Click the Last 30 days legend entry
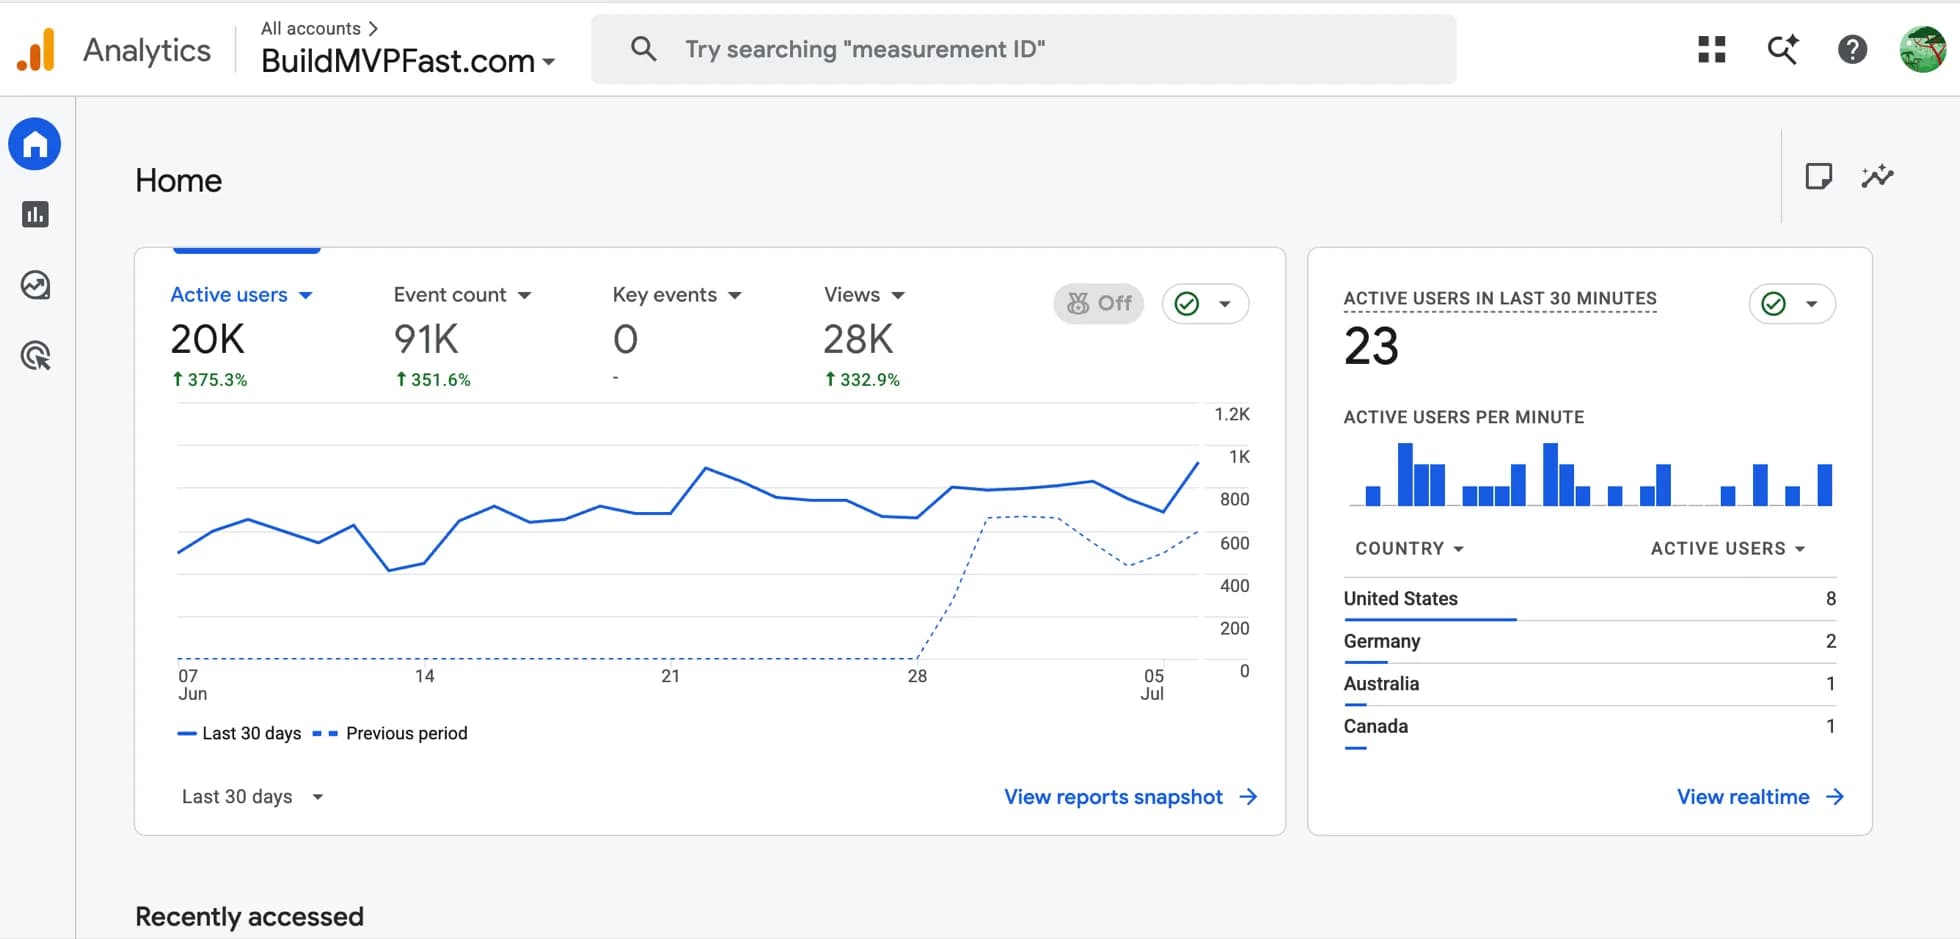This screenshot has height=939, width=1960. 239,733
